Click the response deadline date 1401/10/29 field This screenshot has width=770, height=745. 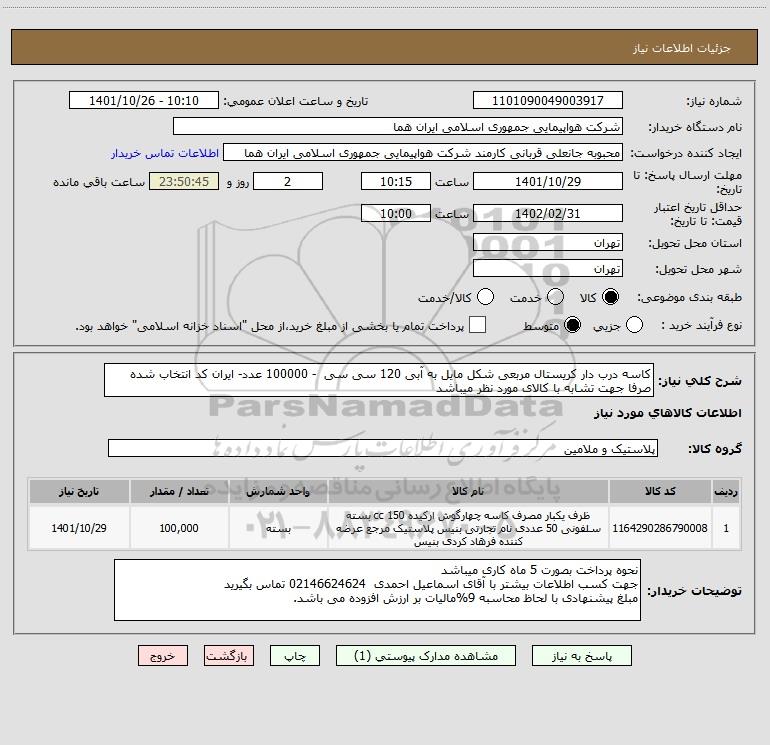pyautogui.click(x=548, y=181)
